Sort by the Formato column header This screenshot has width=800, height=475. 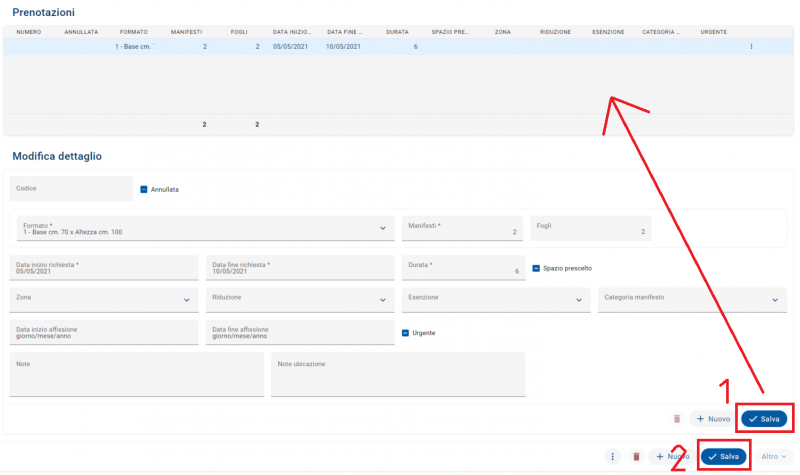[x=133, y=32]
